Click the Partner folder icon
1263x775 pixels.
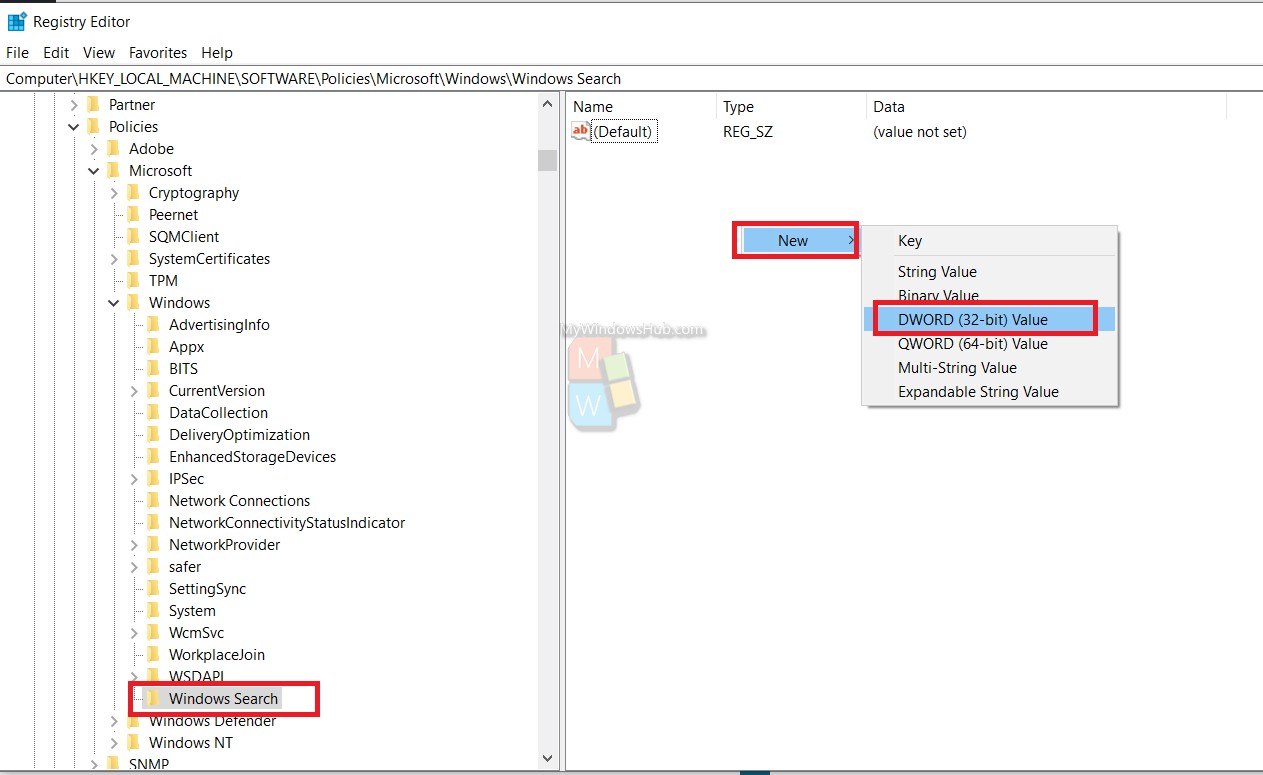[94, 104]
